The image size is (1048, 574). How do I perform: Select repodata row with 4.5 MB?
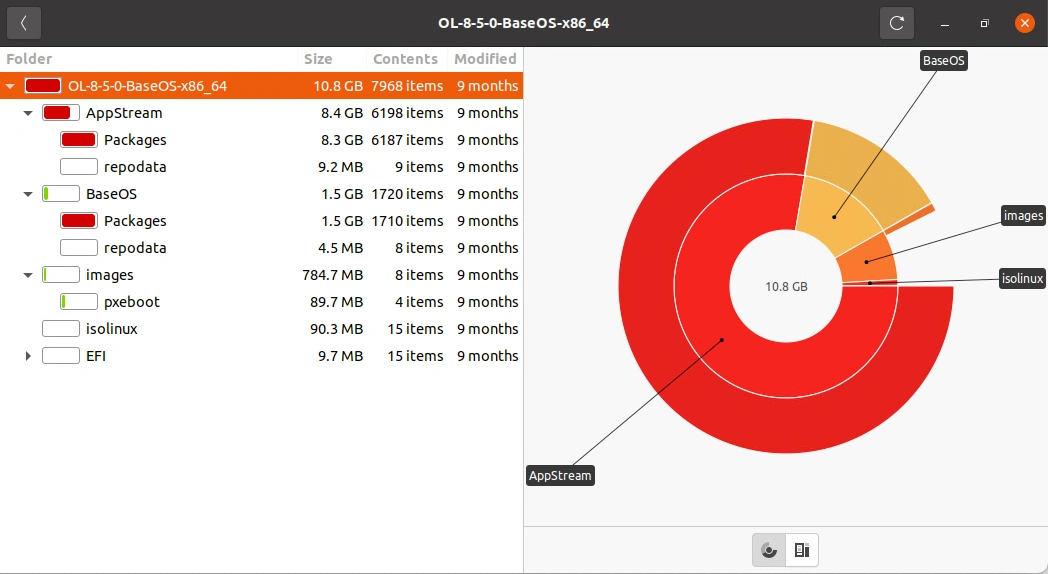tap(261, 248)
